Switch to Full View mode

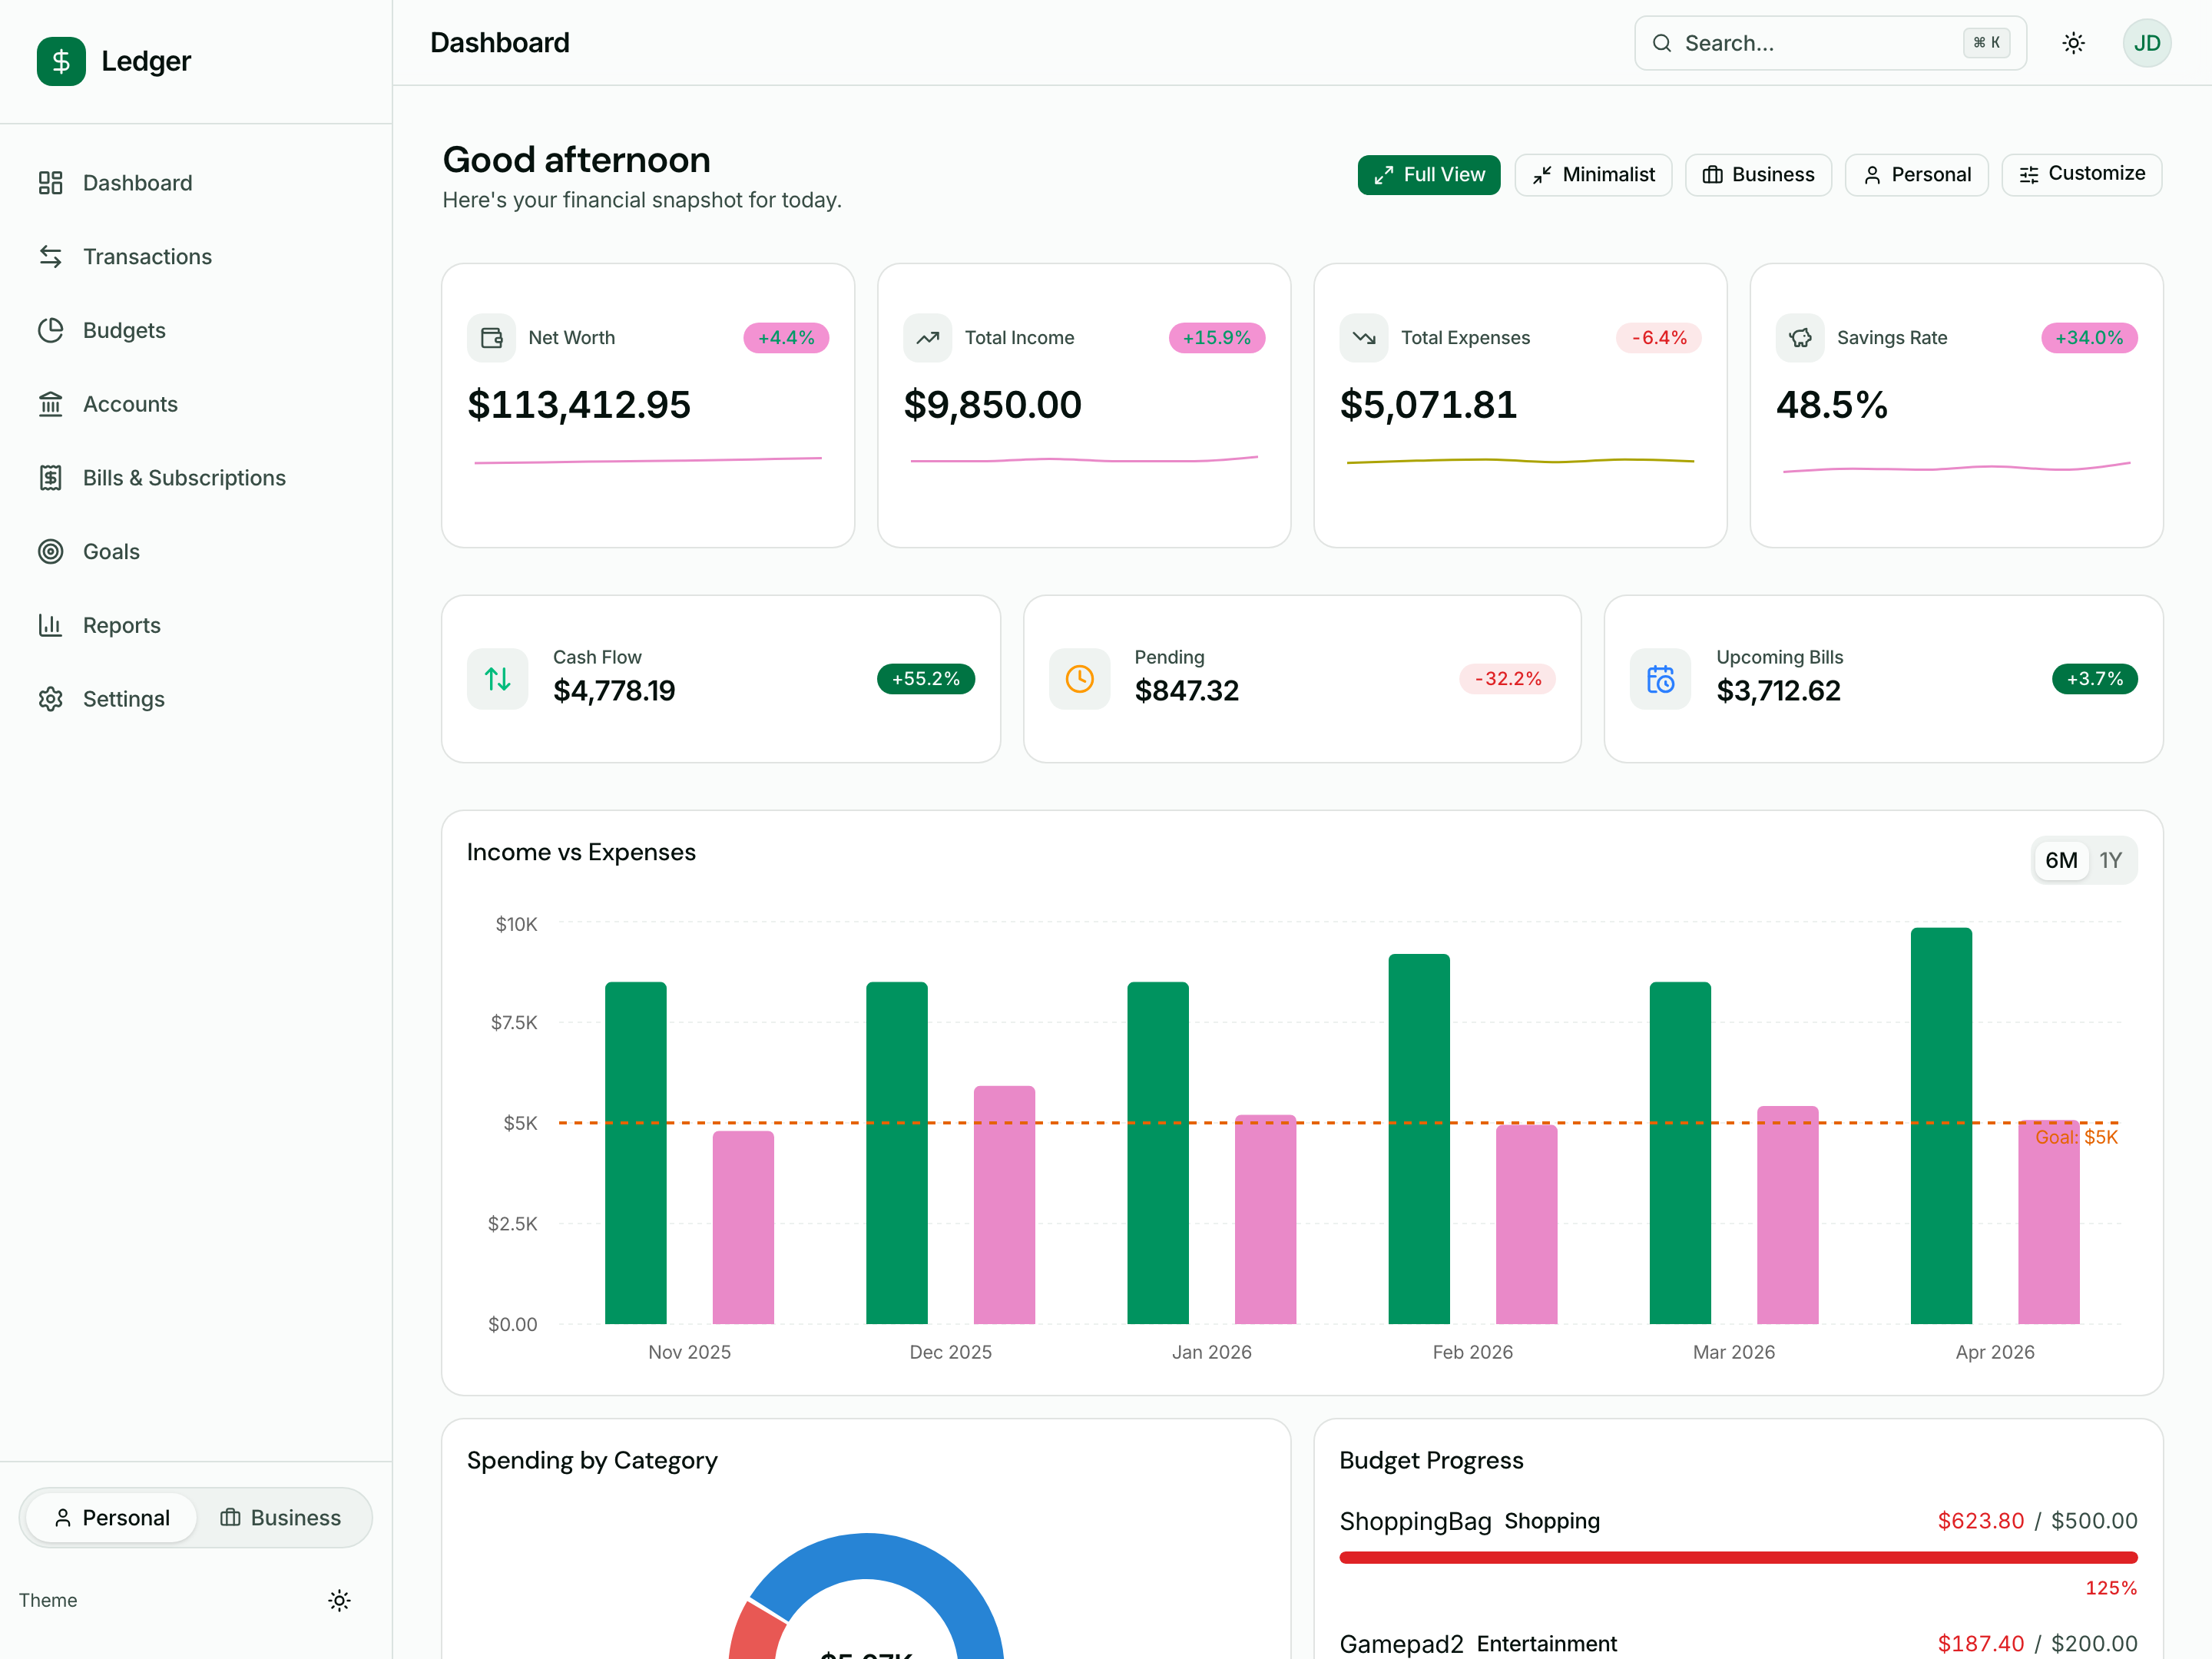point(1428,174)
